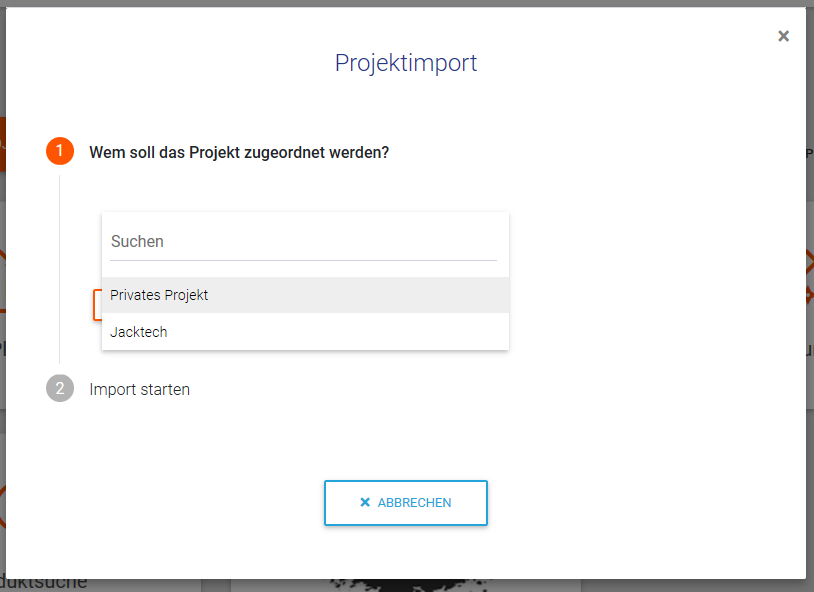Image resolution: width=814 pixels, height=592 pixels.
Task: Click the orange-bordered dropdown field behind the list
Action: tap(97, 305)
